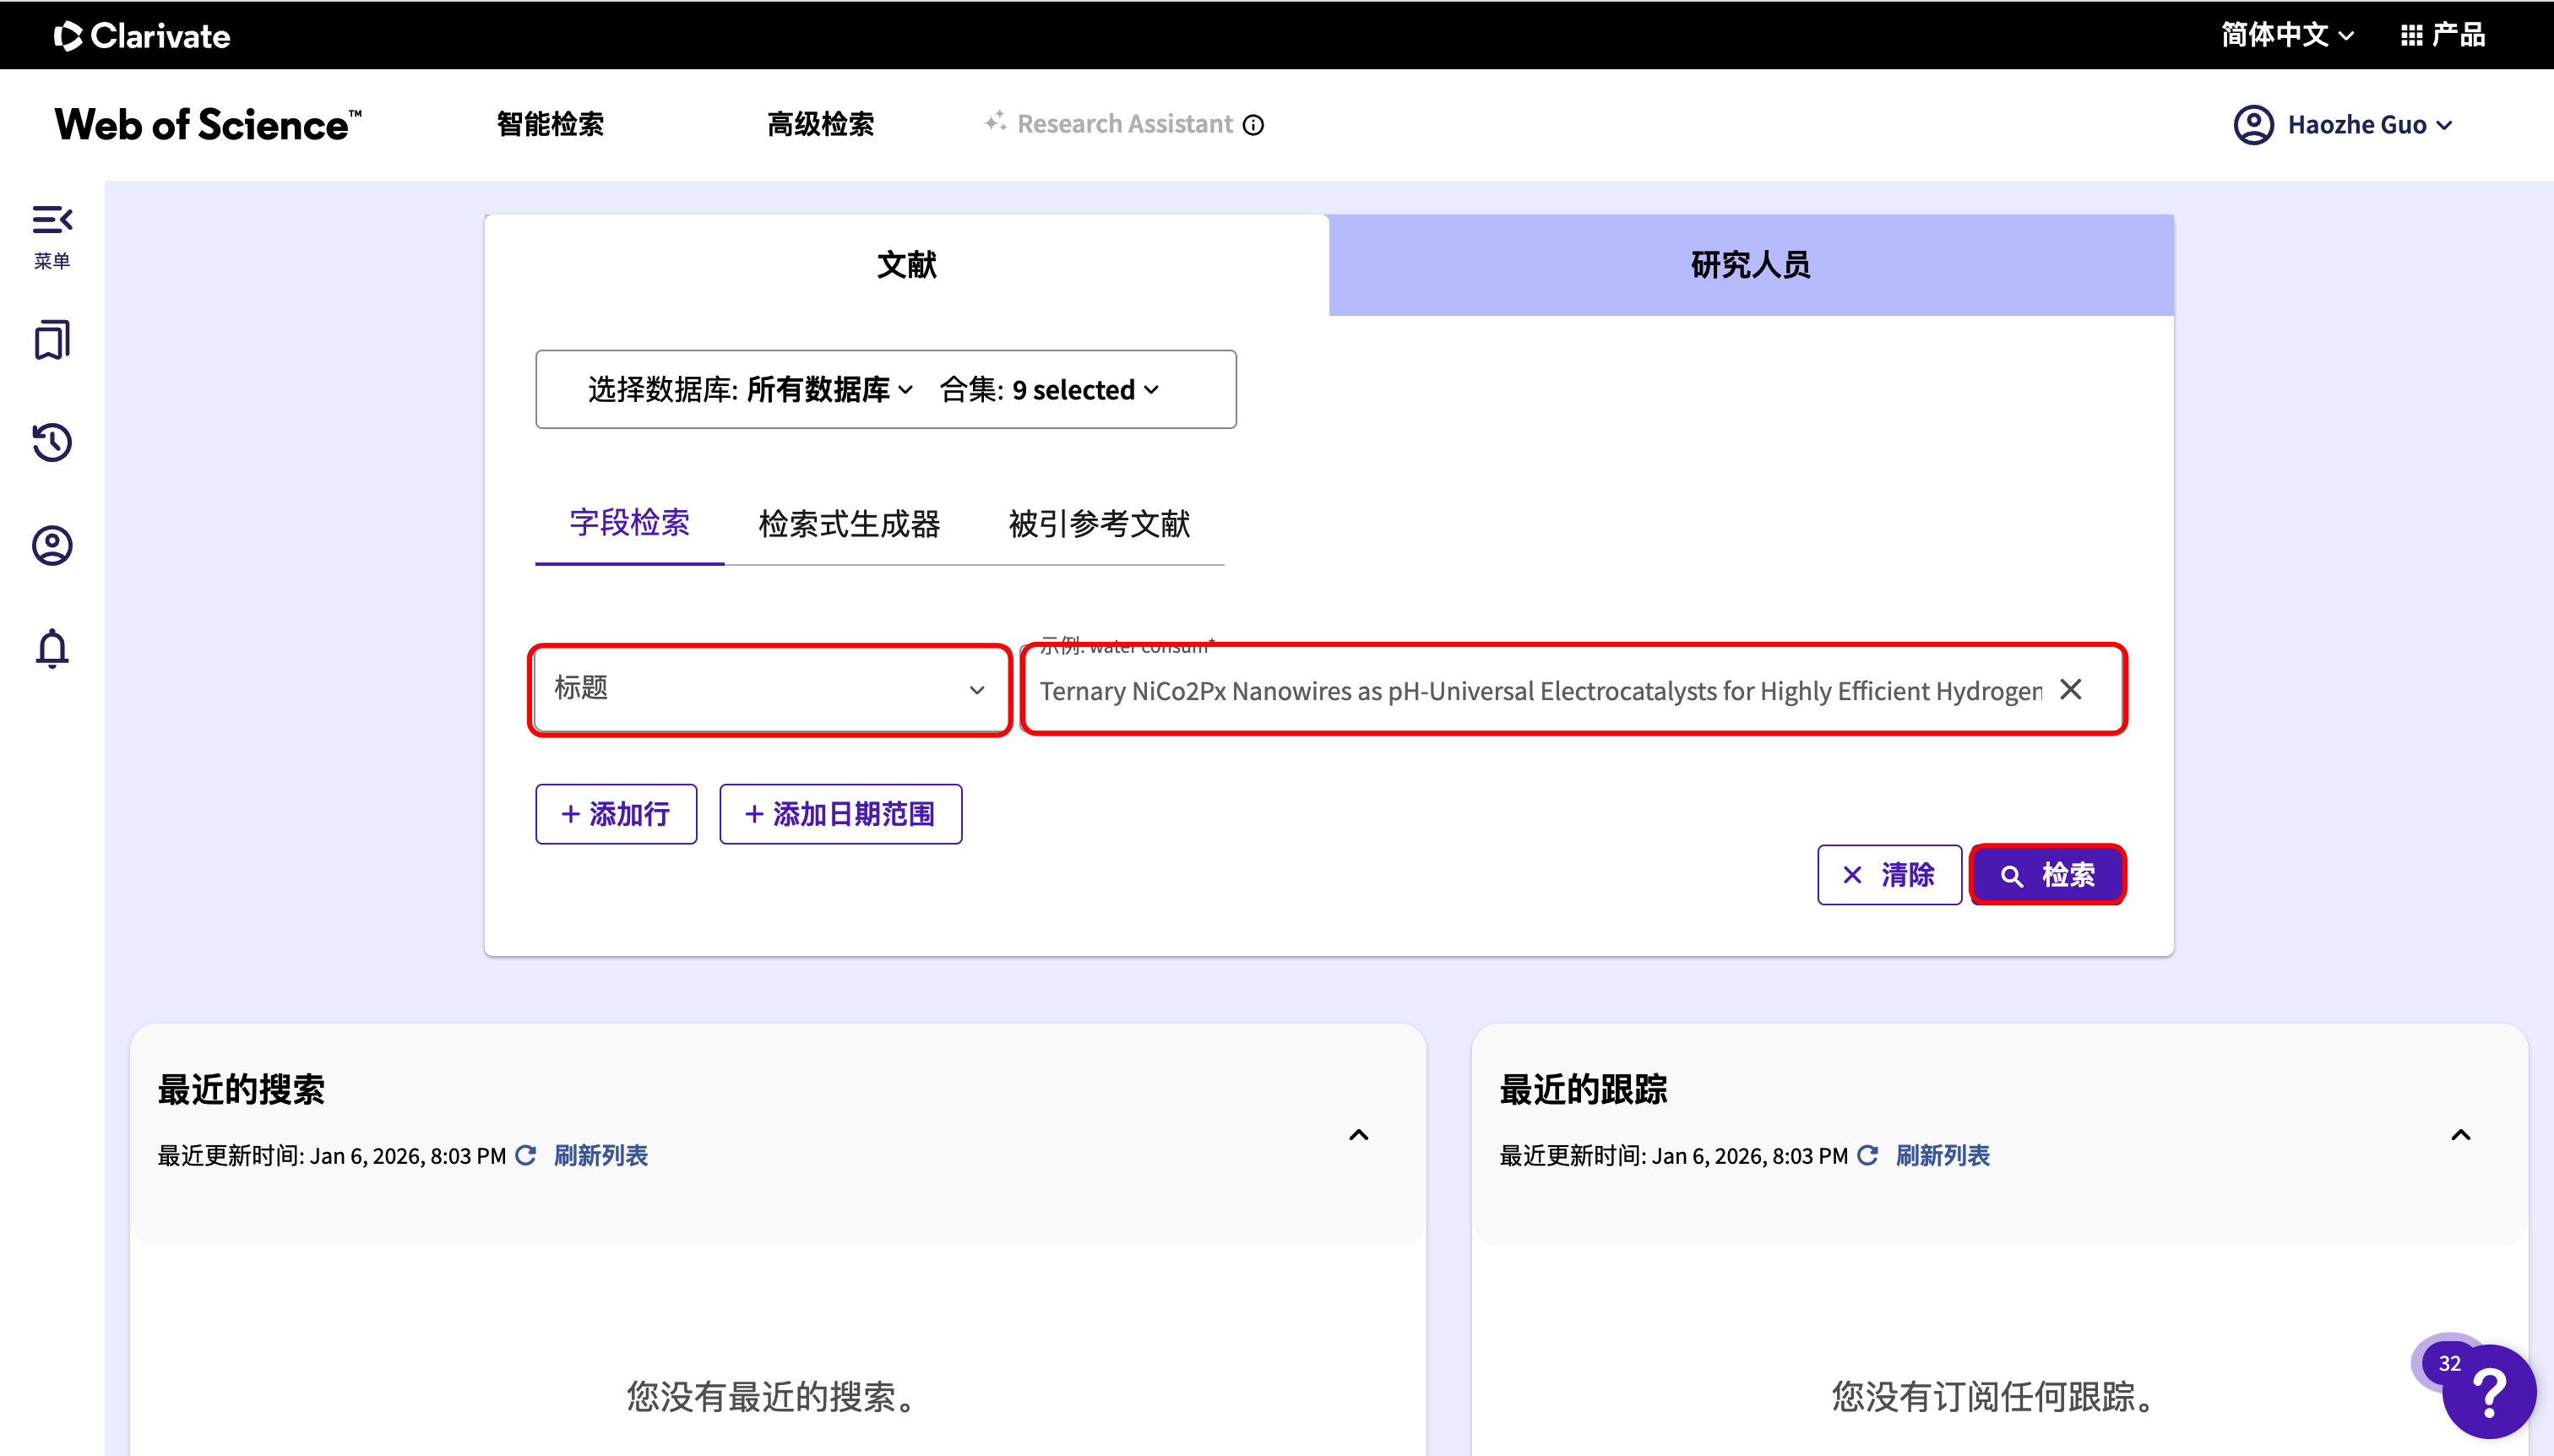Clear the search text with X icon

[x=2071, y=689]
